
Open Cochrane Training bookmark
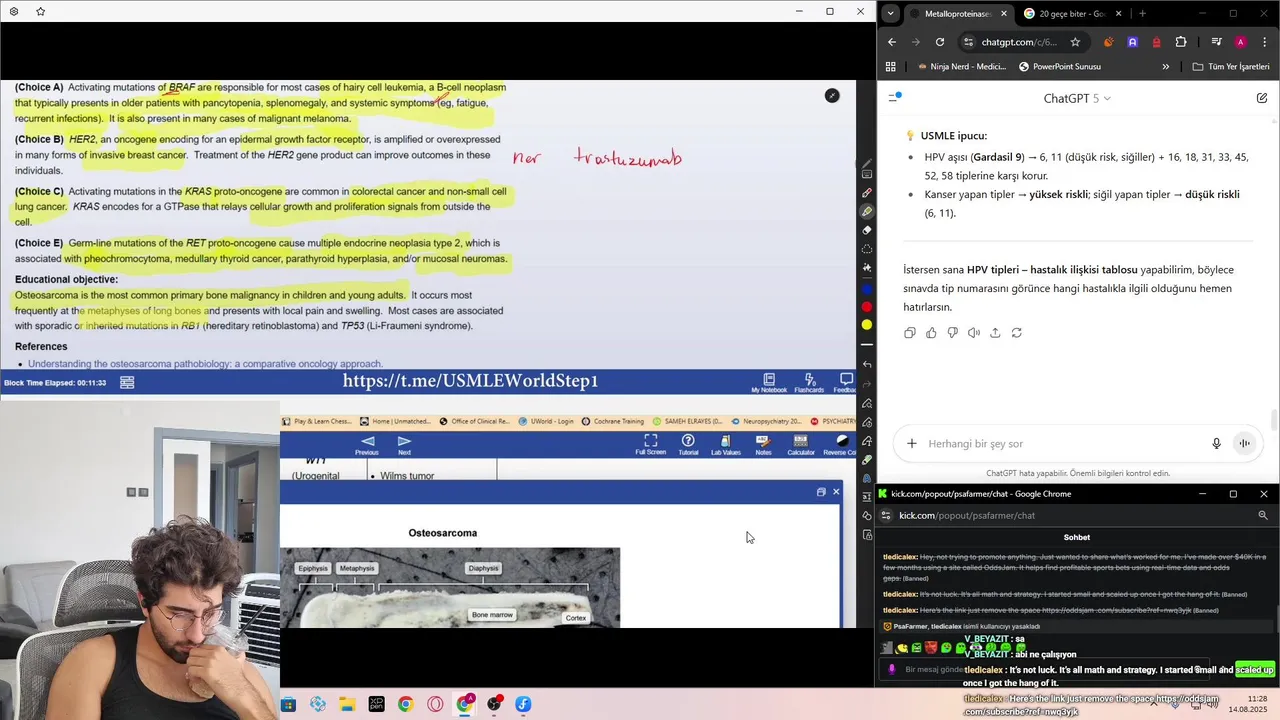[612, 422]
